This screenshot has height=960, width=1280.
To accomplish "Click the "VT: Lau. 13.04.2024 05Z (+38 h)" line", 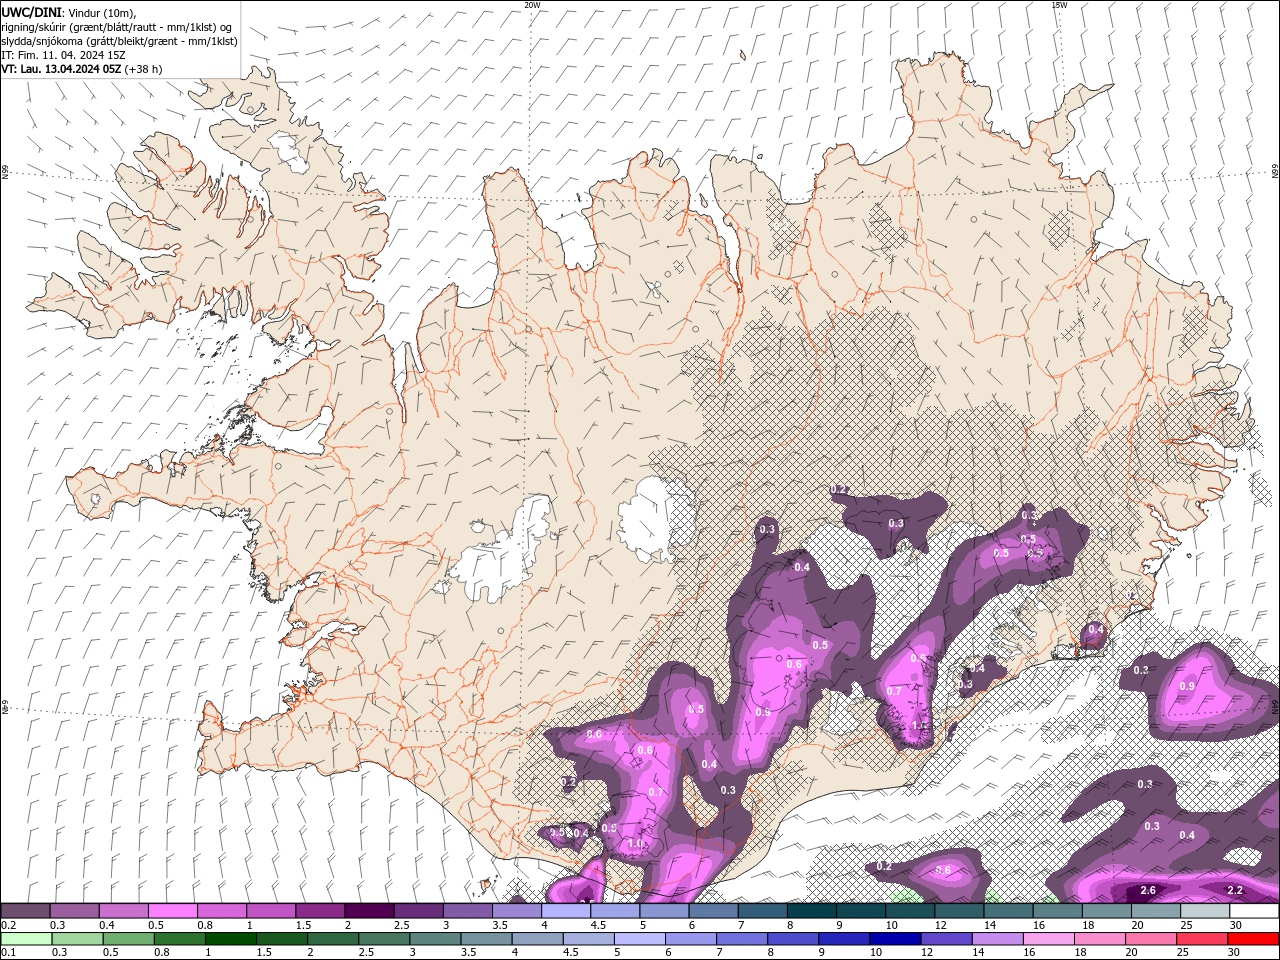I will [82, 69].
